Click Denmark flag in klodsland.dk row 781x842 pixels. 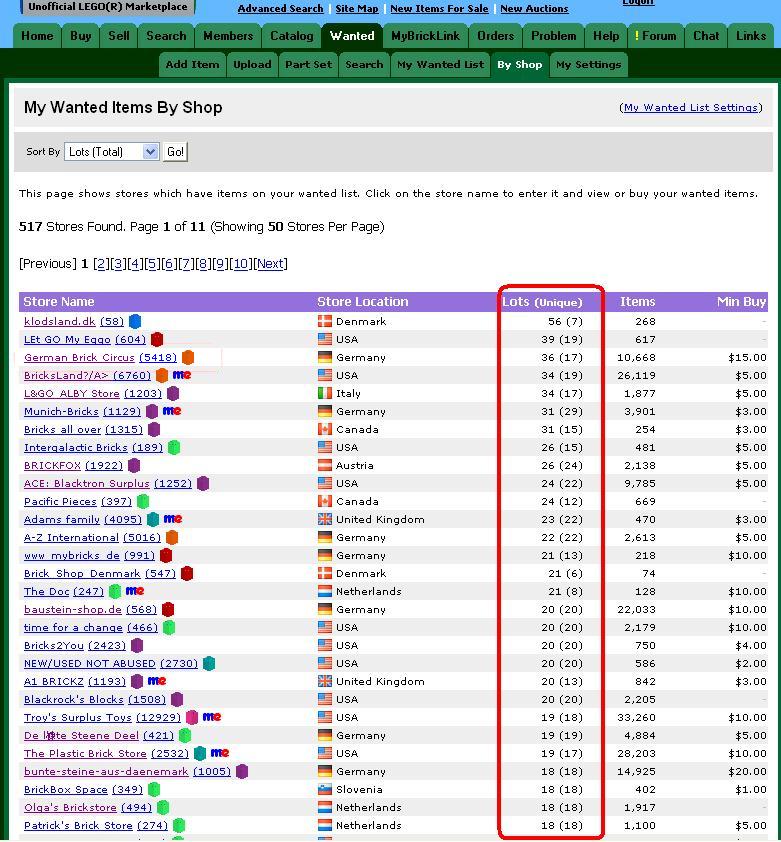coord(325,321)
